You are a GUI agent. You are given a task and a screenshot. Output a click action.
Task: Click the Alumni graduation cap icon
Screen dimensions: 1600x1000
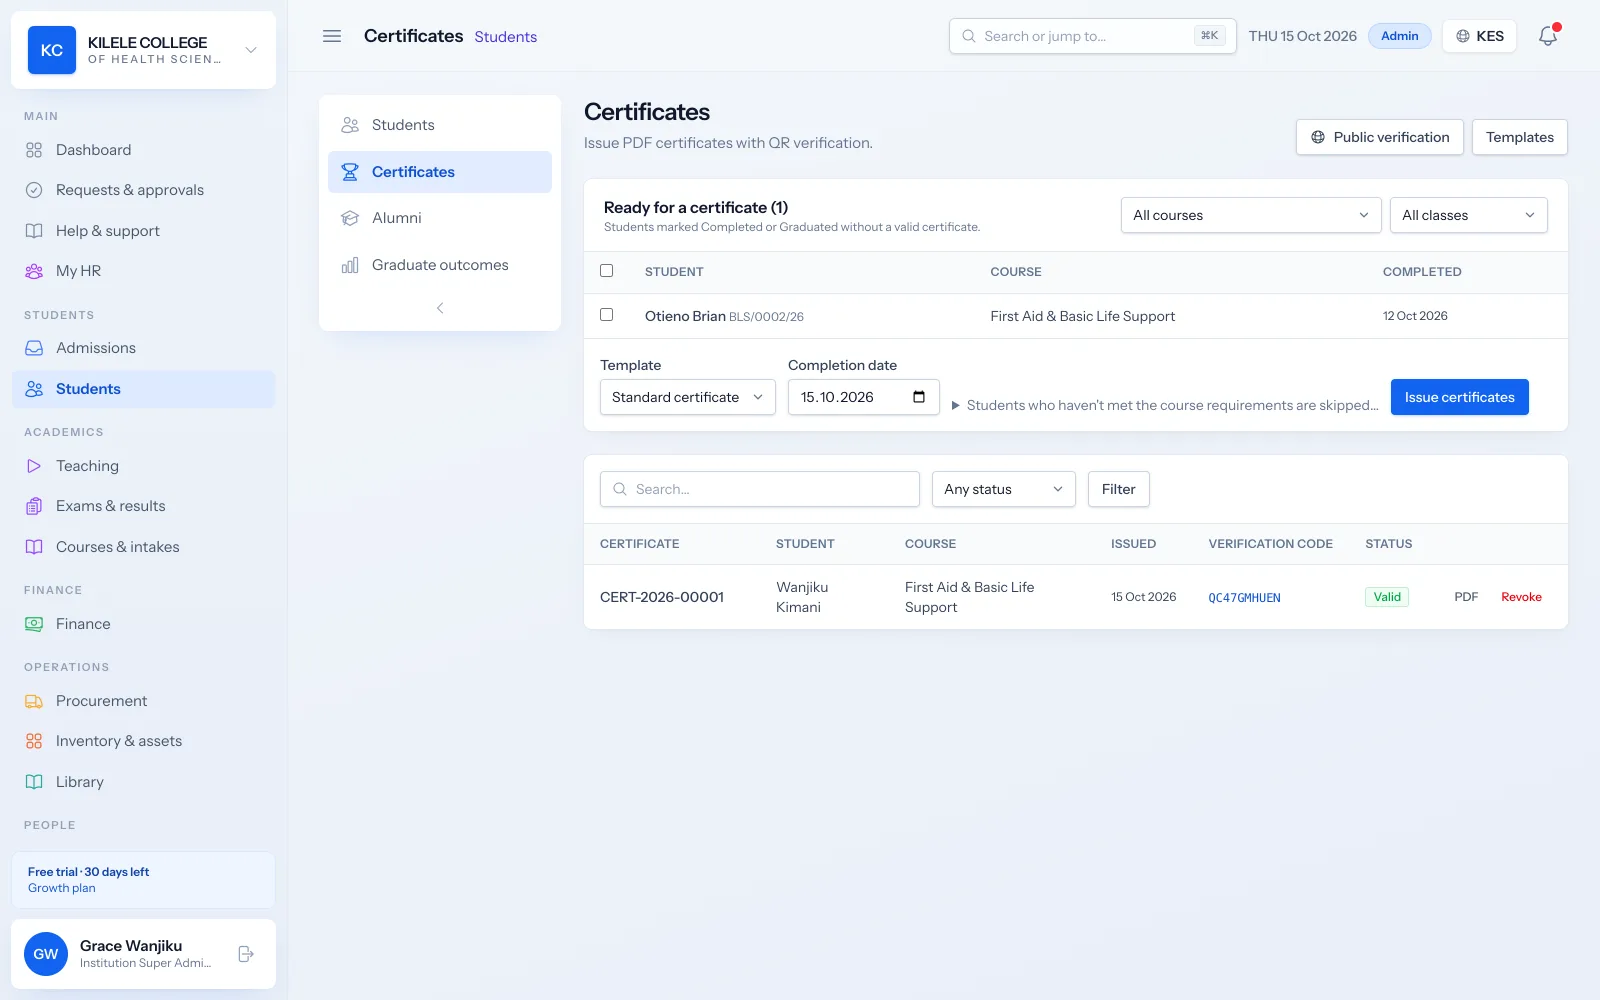[x=350, y=218]
